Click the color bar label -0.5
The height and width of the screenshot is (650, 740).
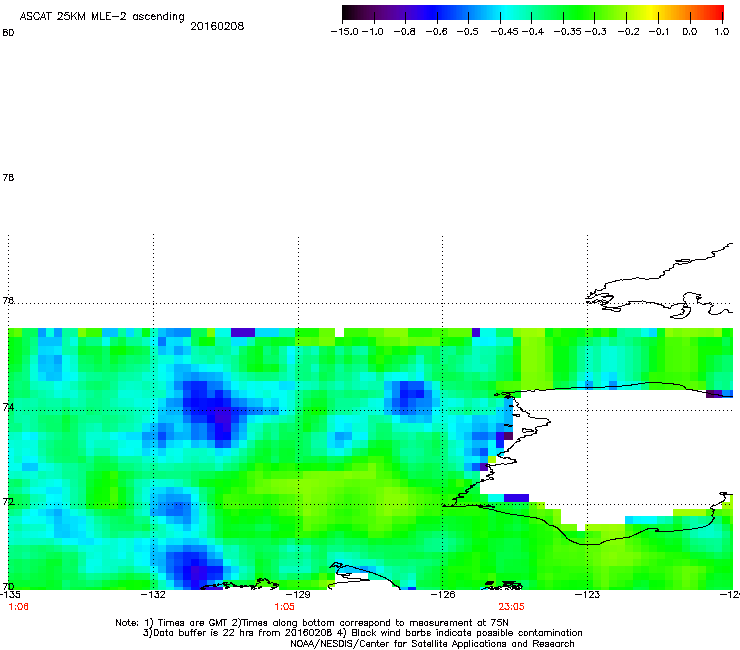[x=467, y=32]
